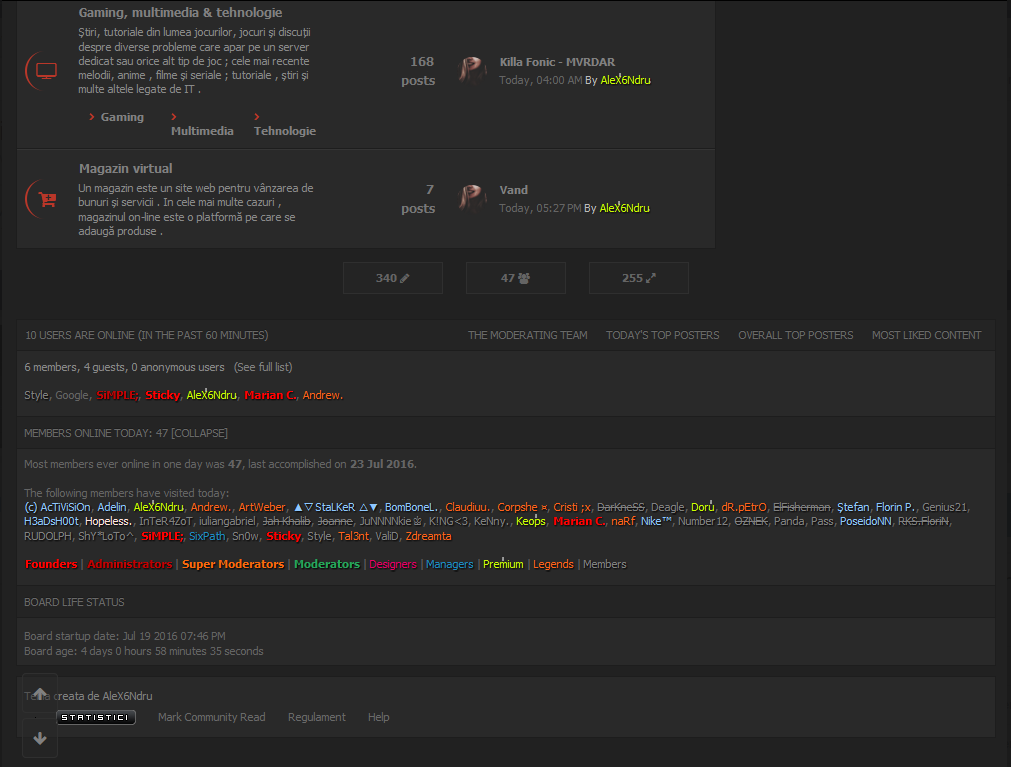Click the Magazin virtual shopping cart icon
The width and height of the screenshot is (1011, 767).
(x=46, y=199)
